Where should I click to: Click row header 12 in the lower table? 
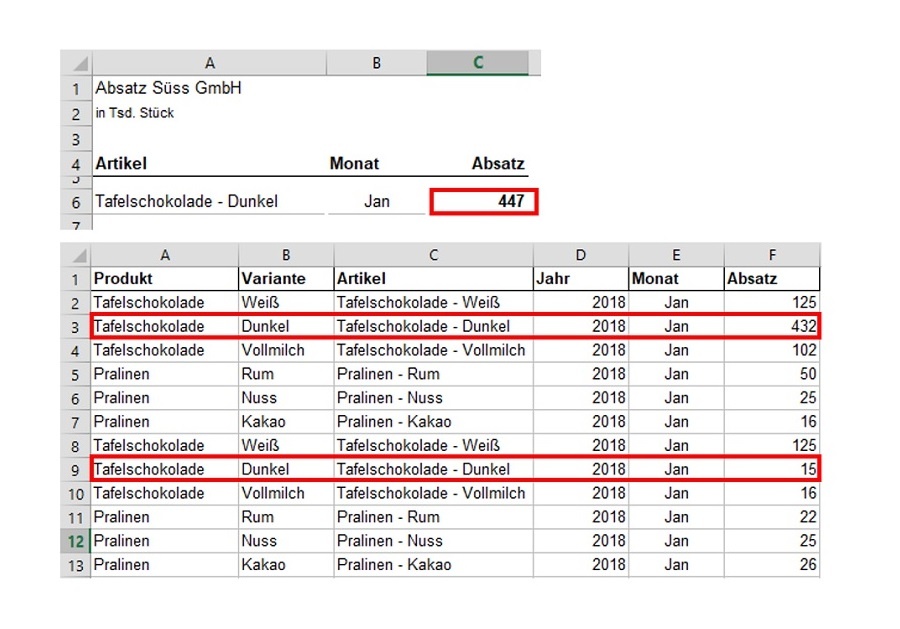pos(75,541)
